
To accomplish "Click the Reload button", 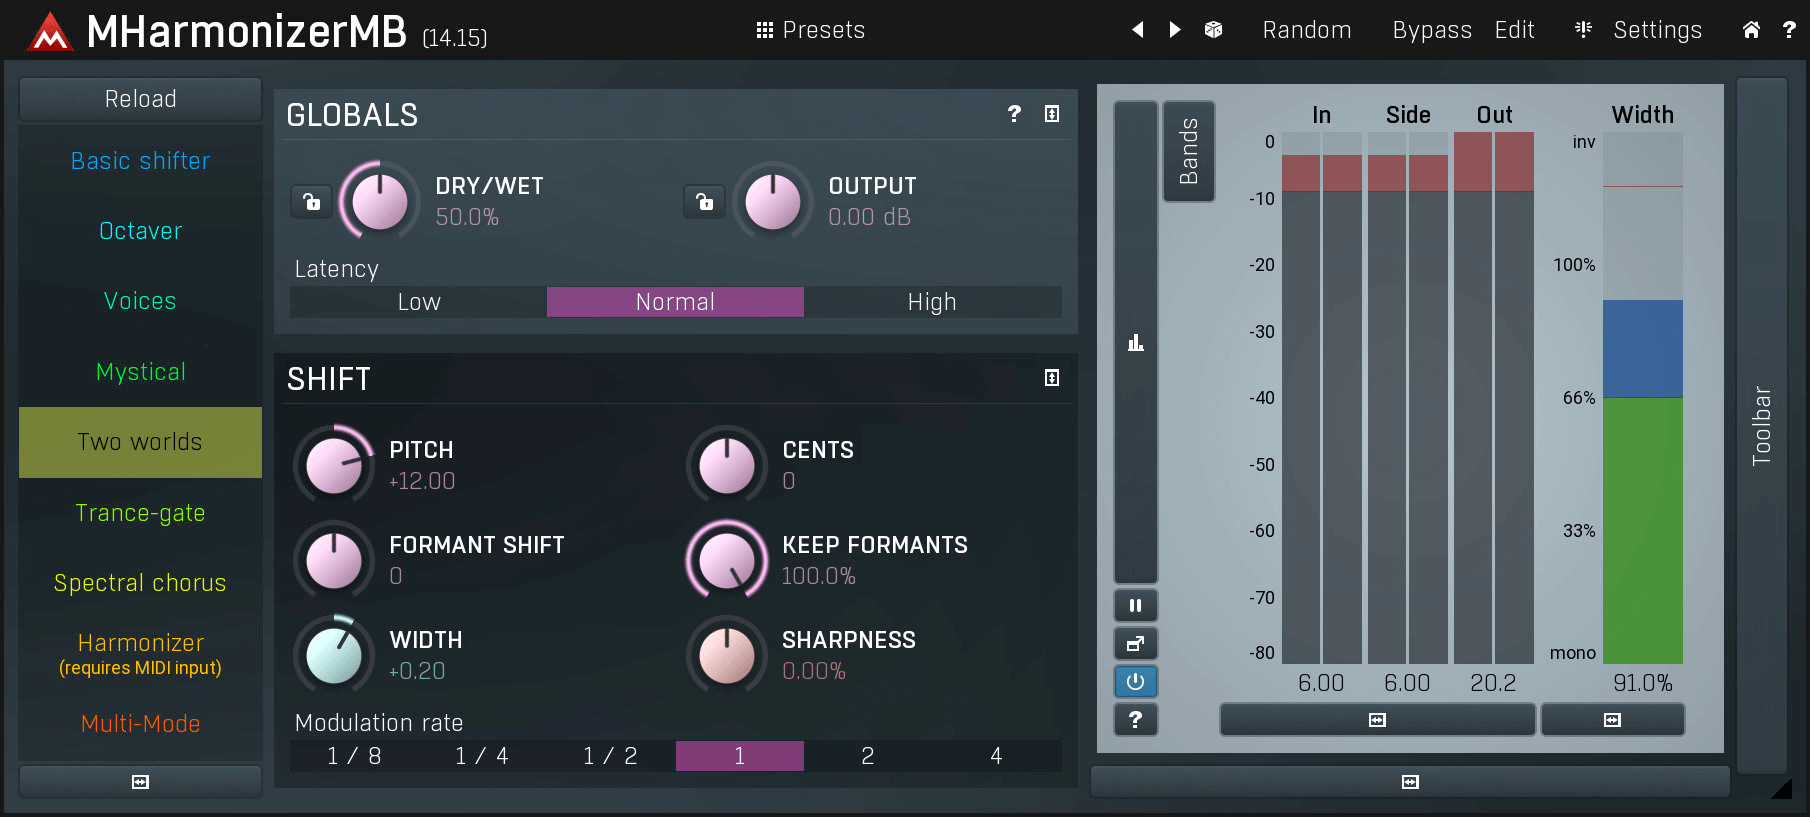I will pyautogui.click(x=140, y=99).
